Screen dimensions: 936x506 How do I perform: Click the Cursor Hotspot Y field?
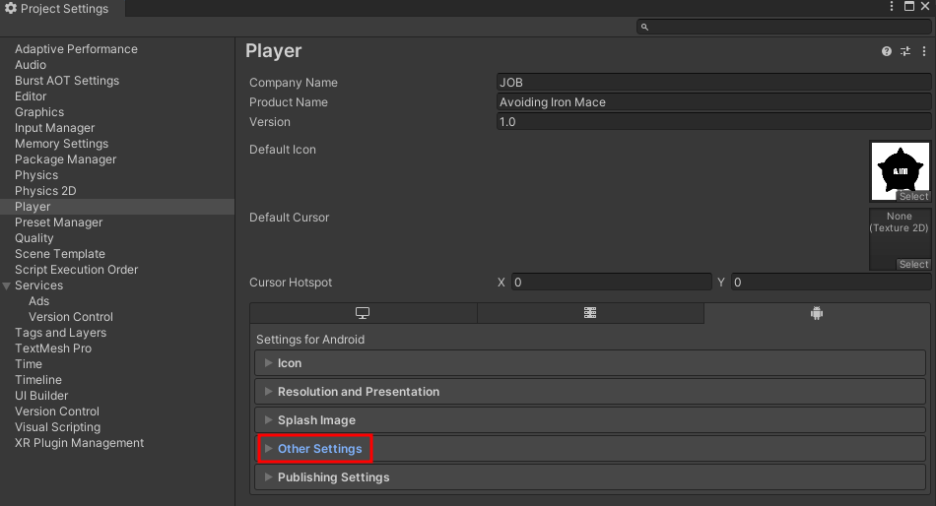[831, 282]
